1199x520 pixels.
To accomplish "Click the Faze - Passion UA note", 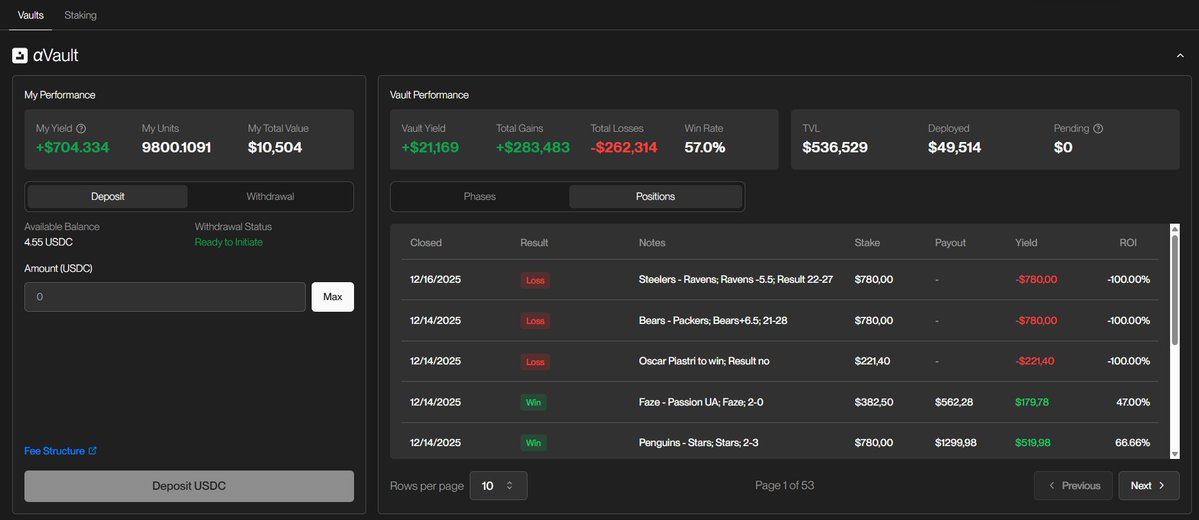I will pyautogui.click(x=699, y=402).
